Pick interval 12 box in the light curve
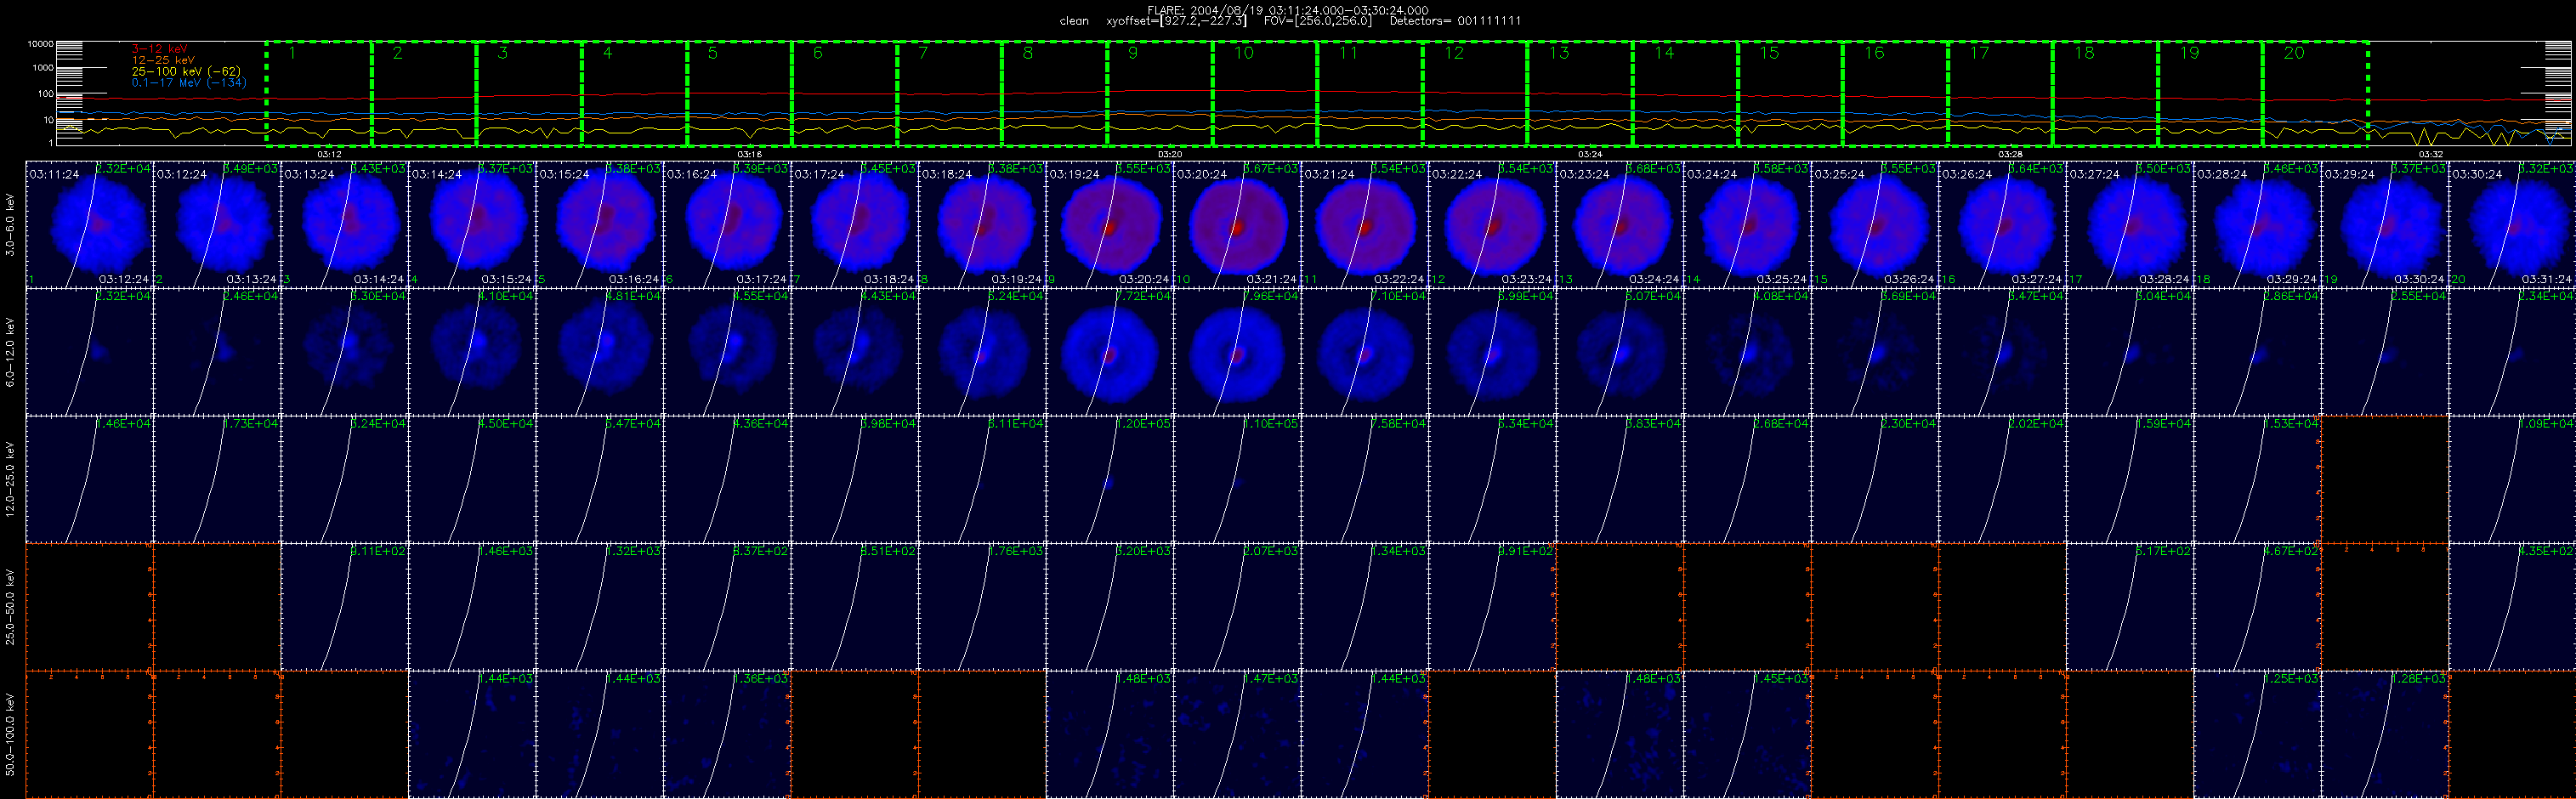 coord(1474,94)
